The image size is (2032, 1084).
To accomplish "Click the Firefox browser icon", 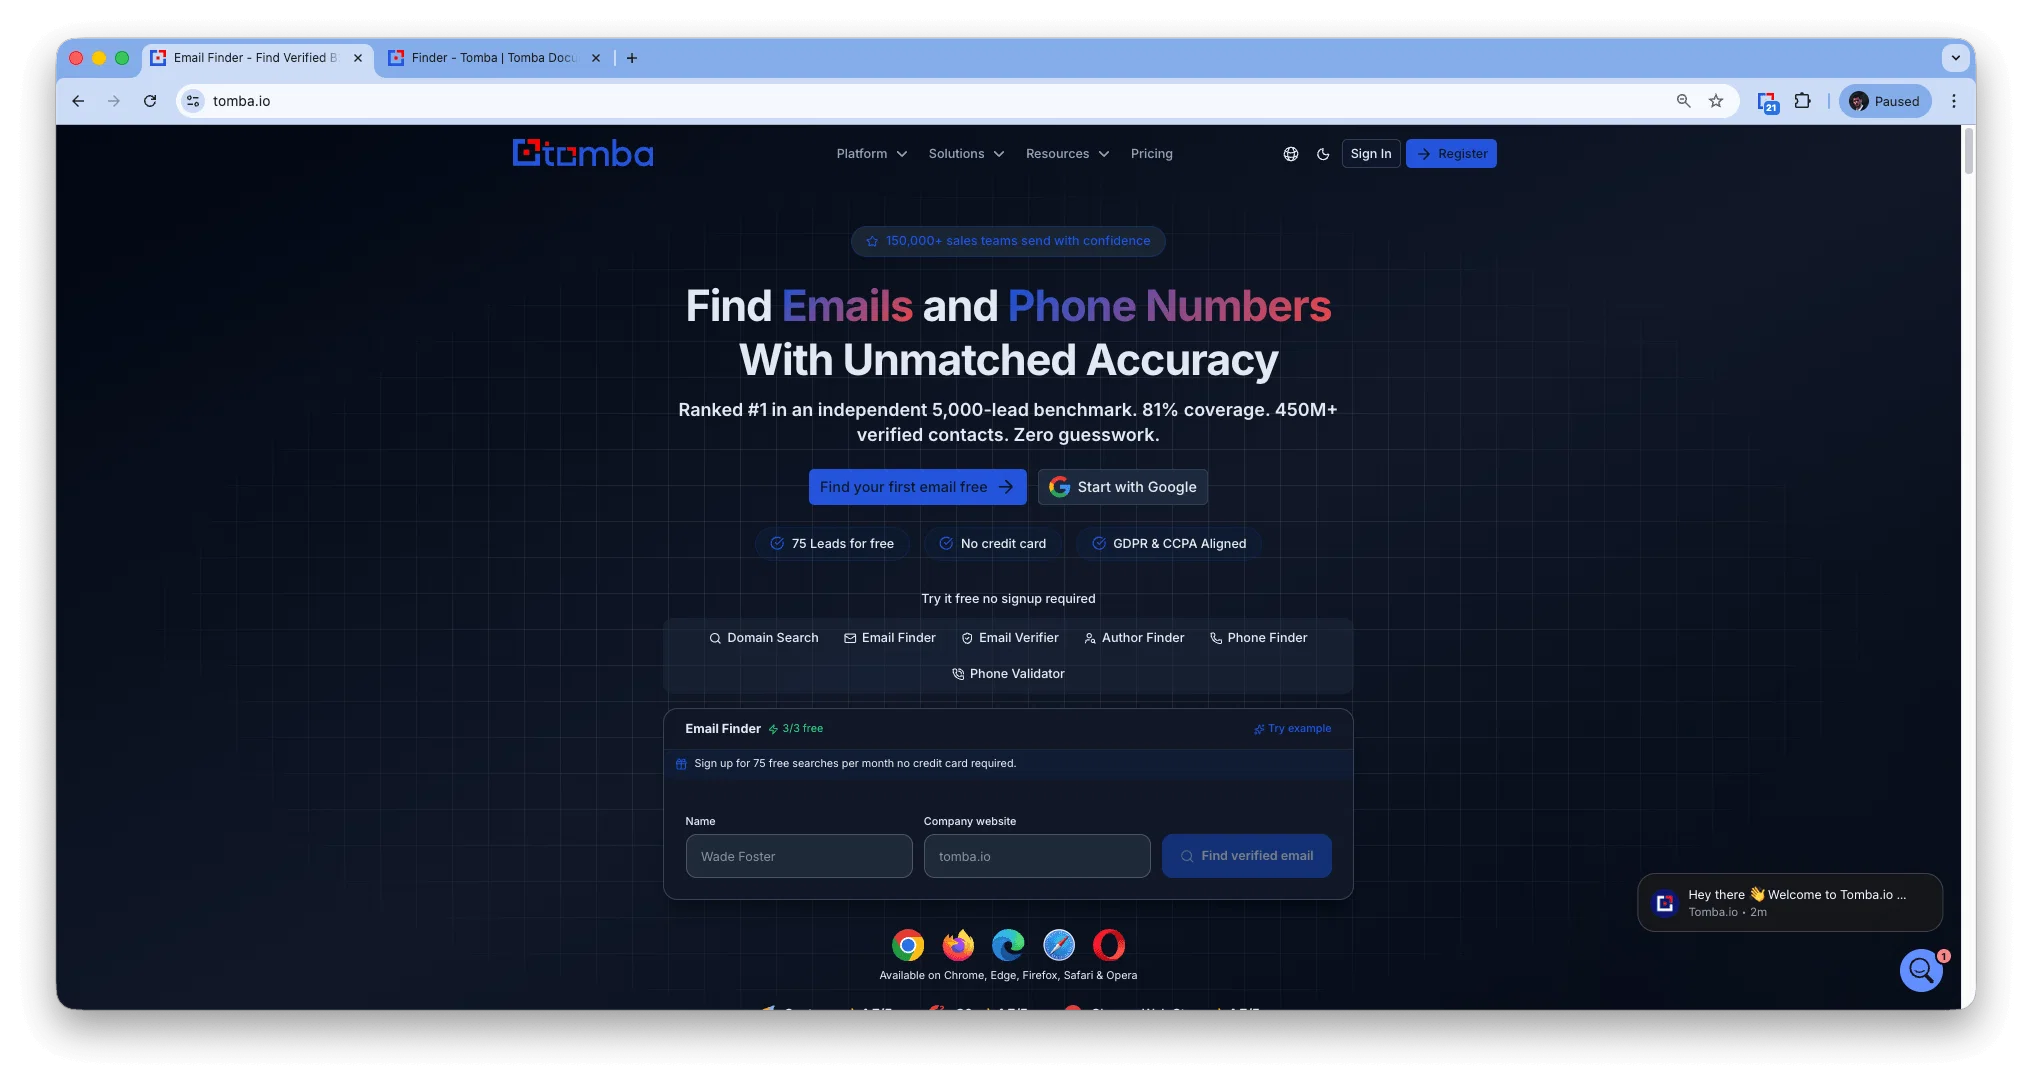I will 958,945.
